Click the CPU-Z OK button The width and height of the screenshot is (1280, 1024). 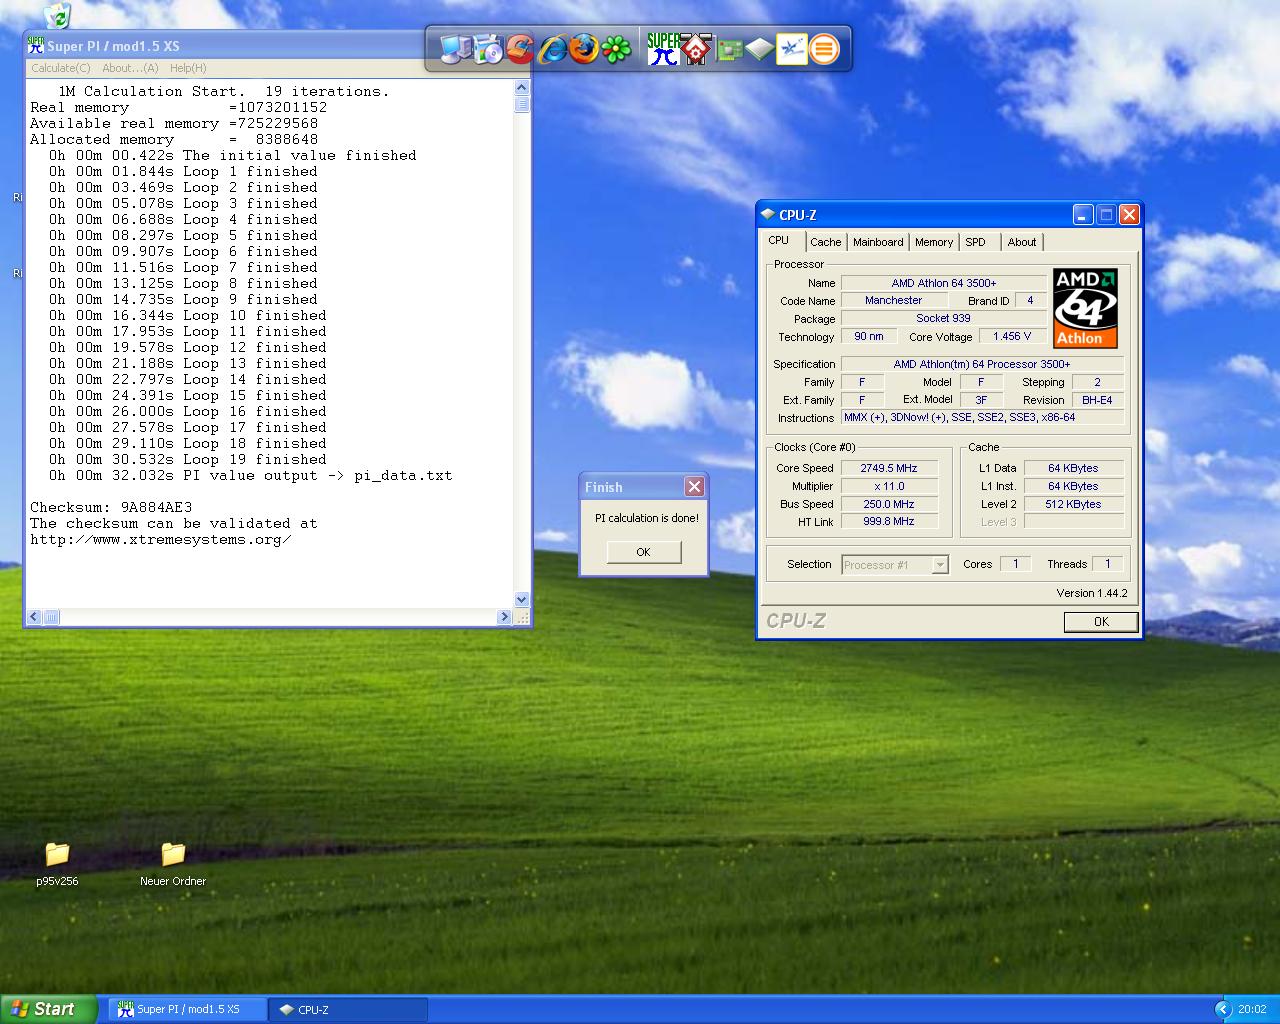(x=1100, y=622)
